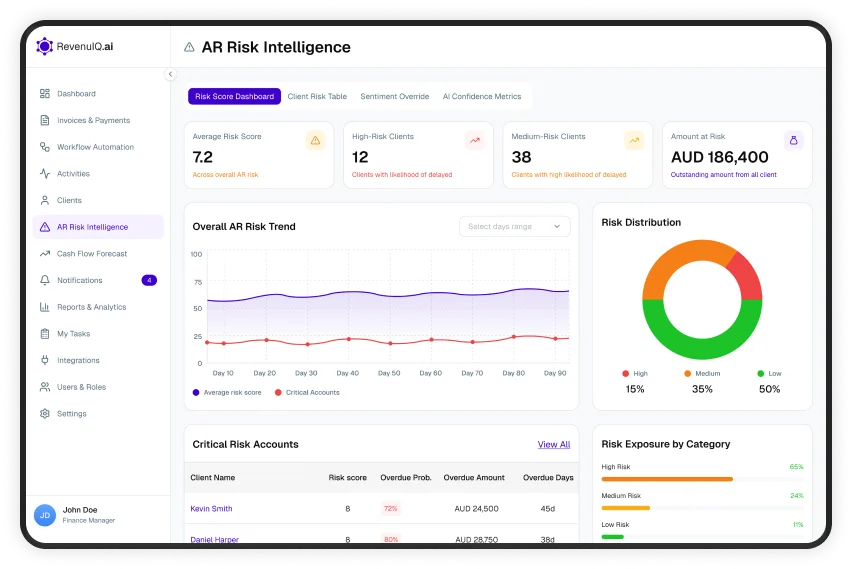
Task: Go to Invoices & Payments menu item
Action: pyautogui.click(x=98, y=120)
